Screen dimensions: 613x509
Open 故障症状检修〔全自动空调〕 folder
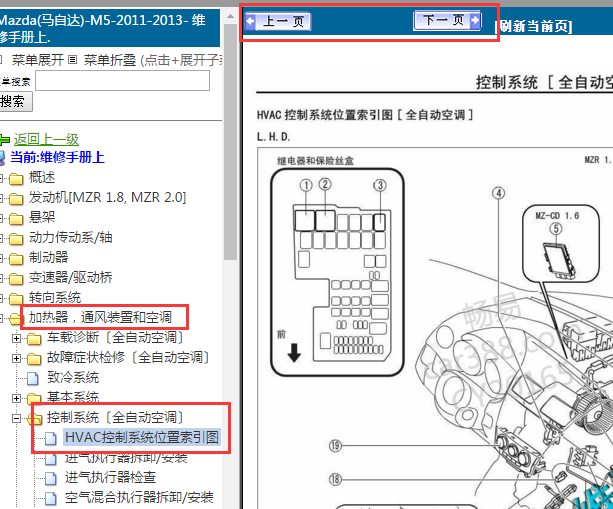128,357
